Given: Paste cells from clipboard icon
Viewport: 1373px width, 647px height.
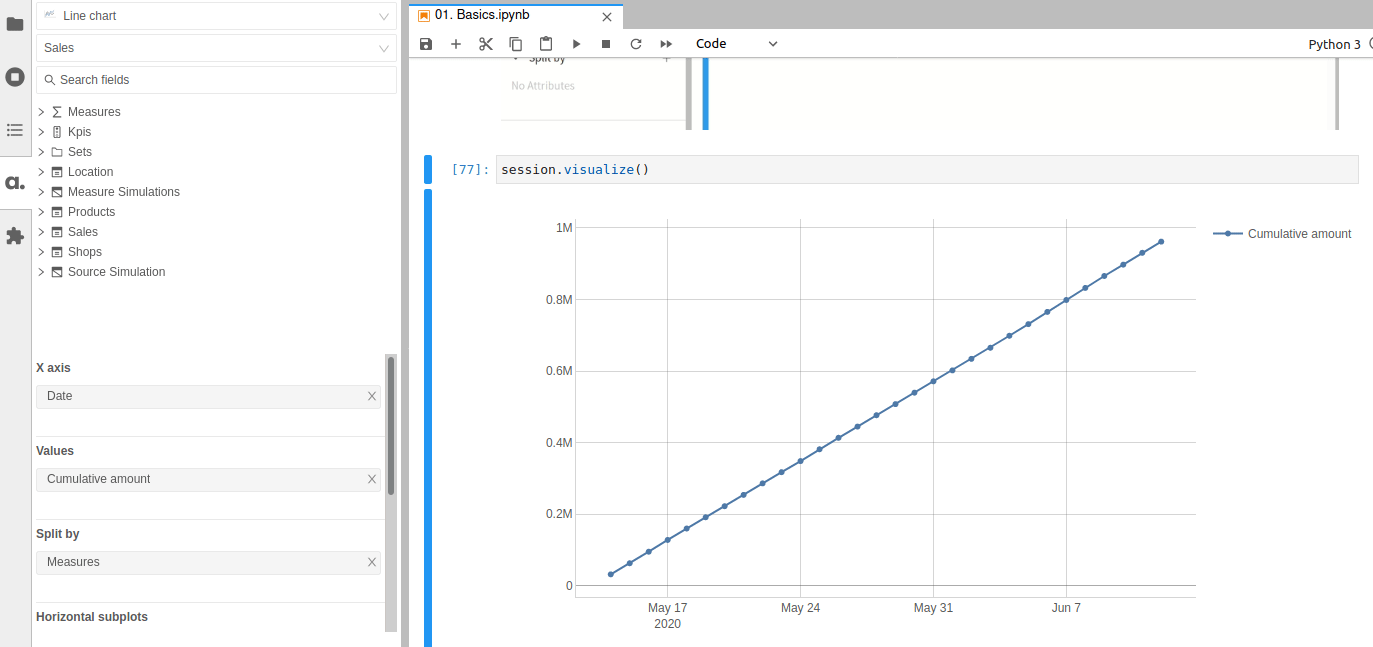Looking at the screenshot, I should 546,44.
